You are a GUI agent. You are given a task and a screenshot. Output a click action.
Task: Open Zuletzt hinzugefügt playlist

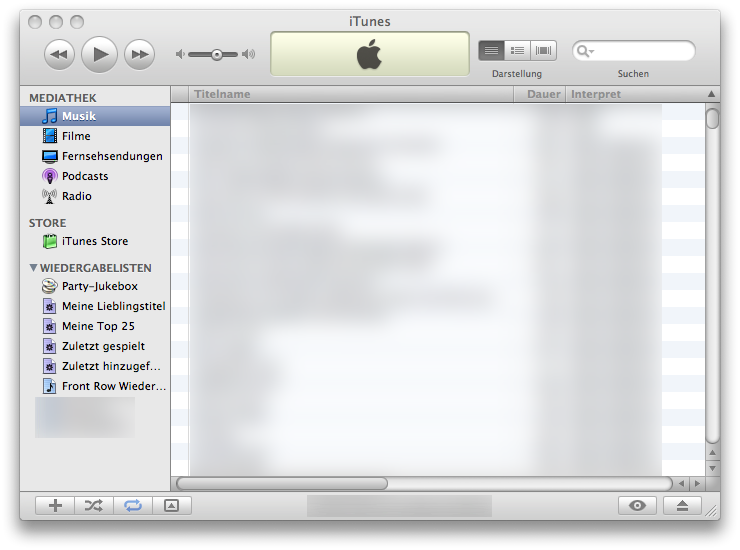click(95, 366)
